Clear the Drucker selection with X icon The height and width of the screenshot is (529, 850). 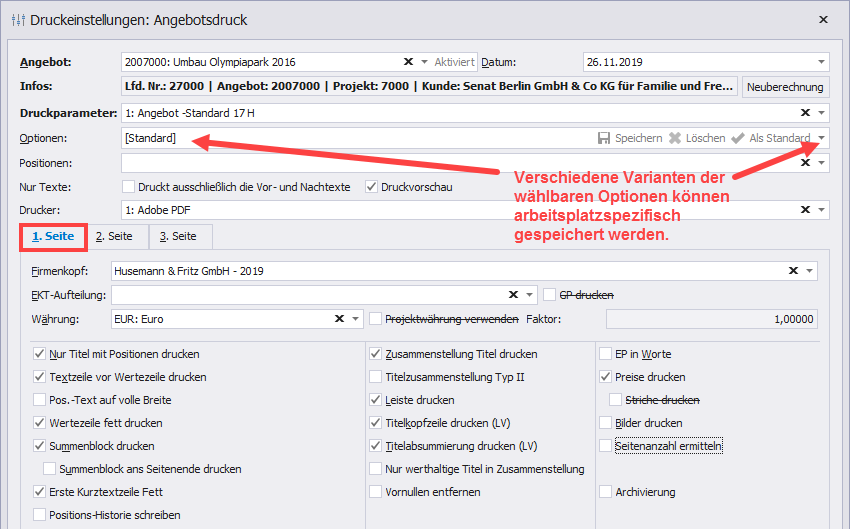pos(805,210)
